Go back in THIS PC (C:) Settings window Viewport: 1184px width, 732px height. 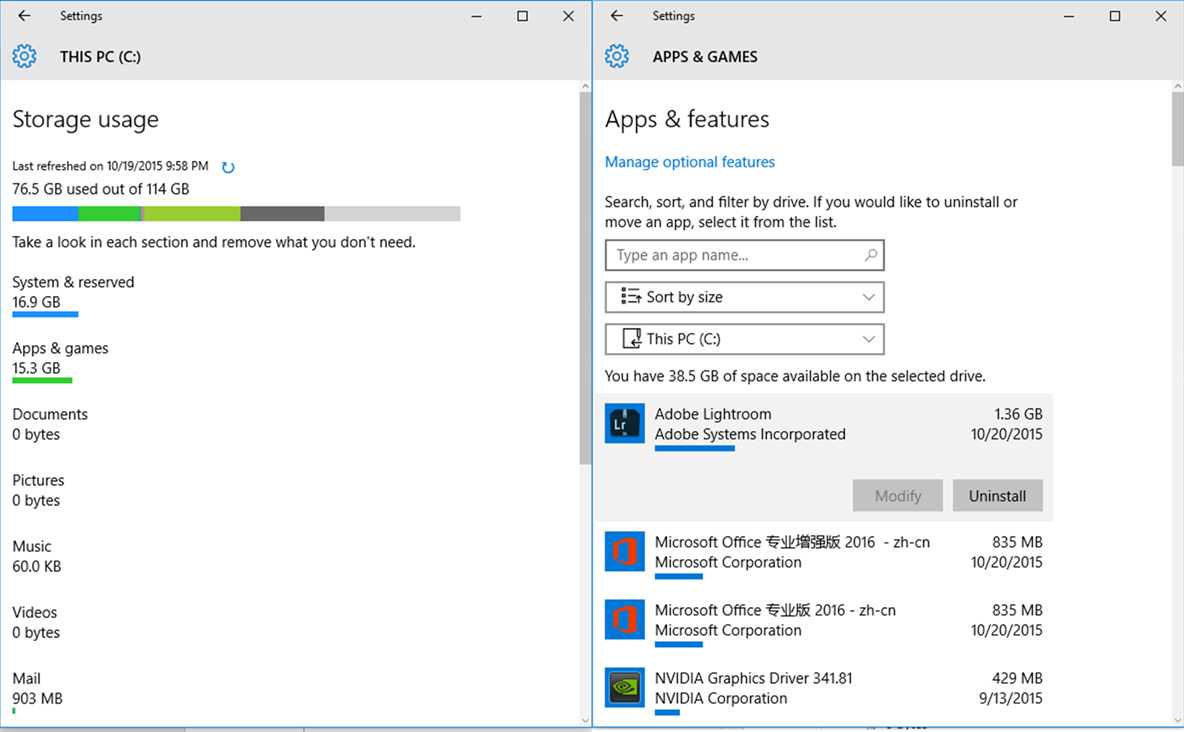click(x=24, y=16)
